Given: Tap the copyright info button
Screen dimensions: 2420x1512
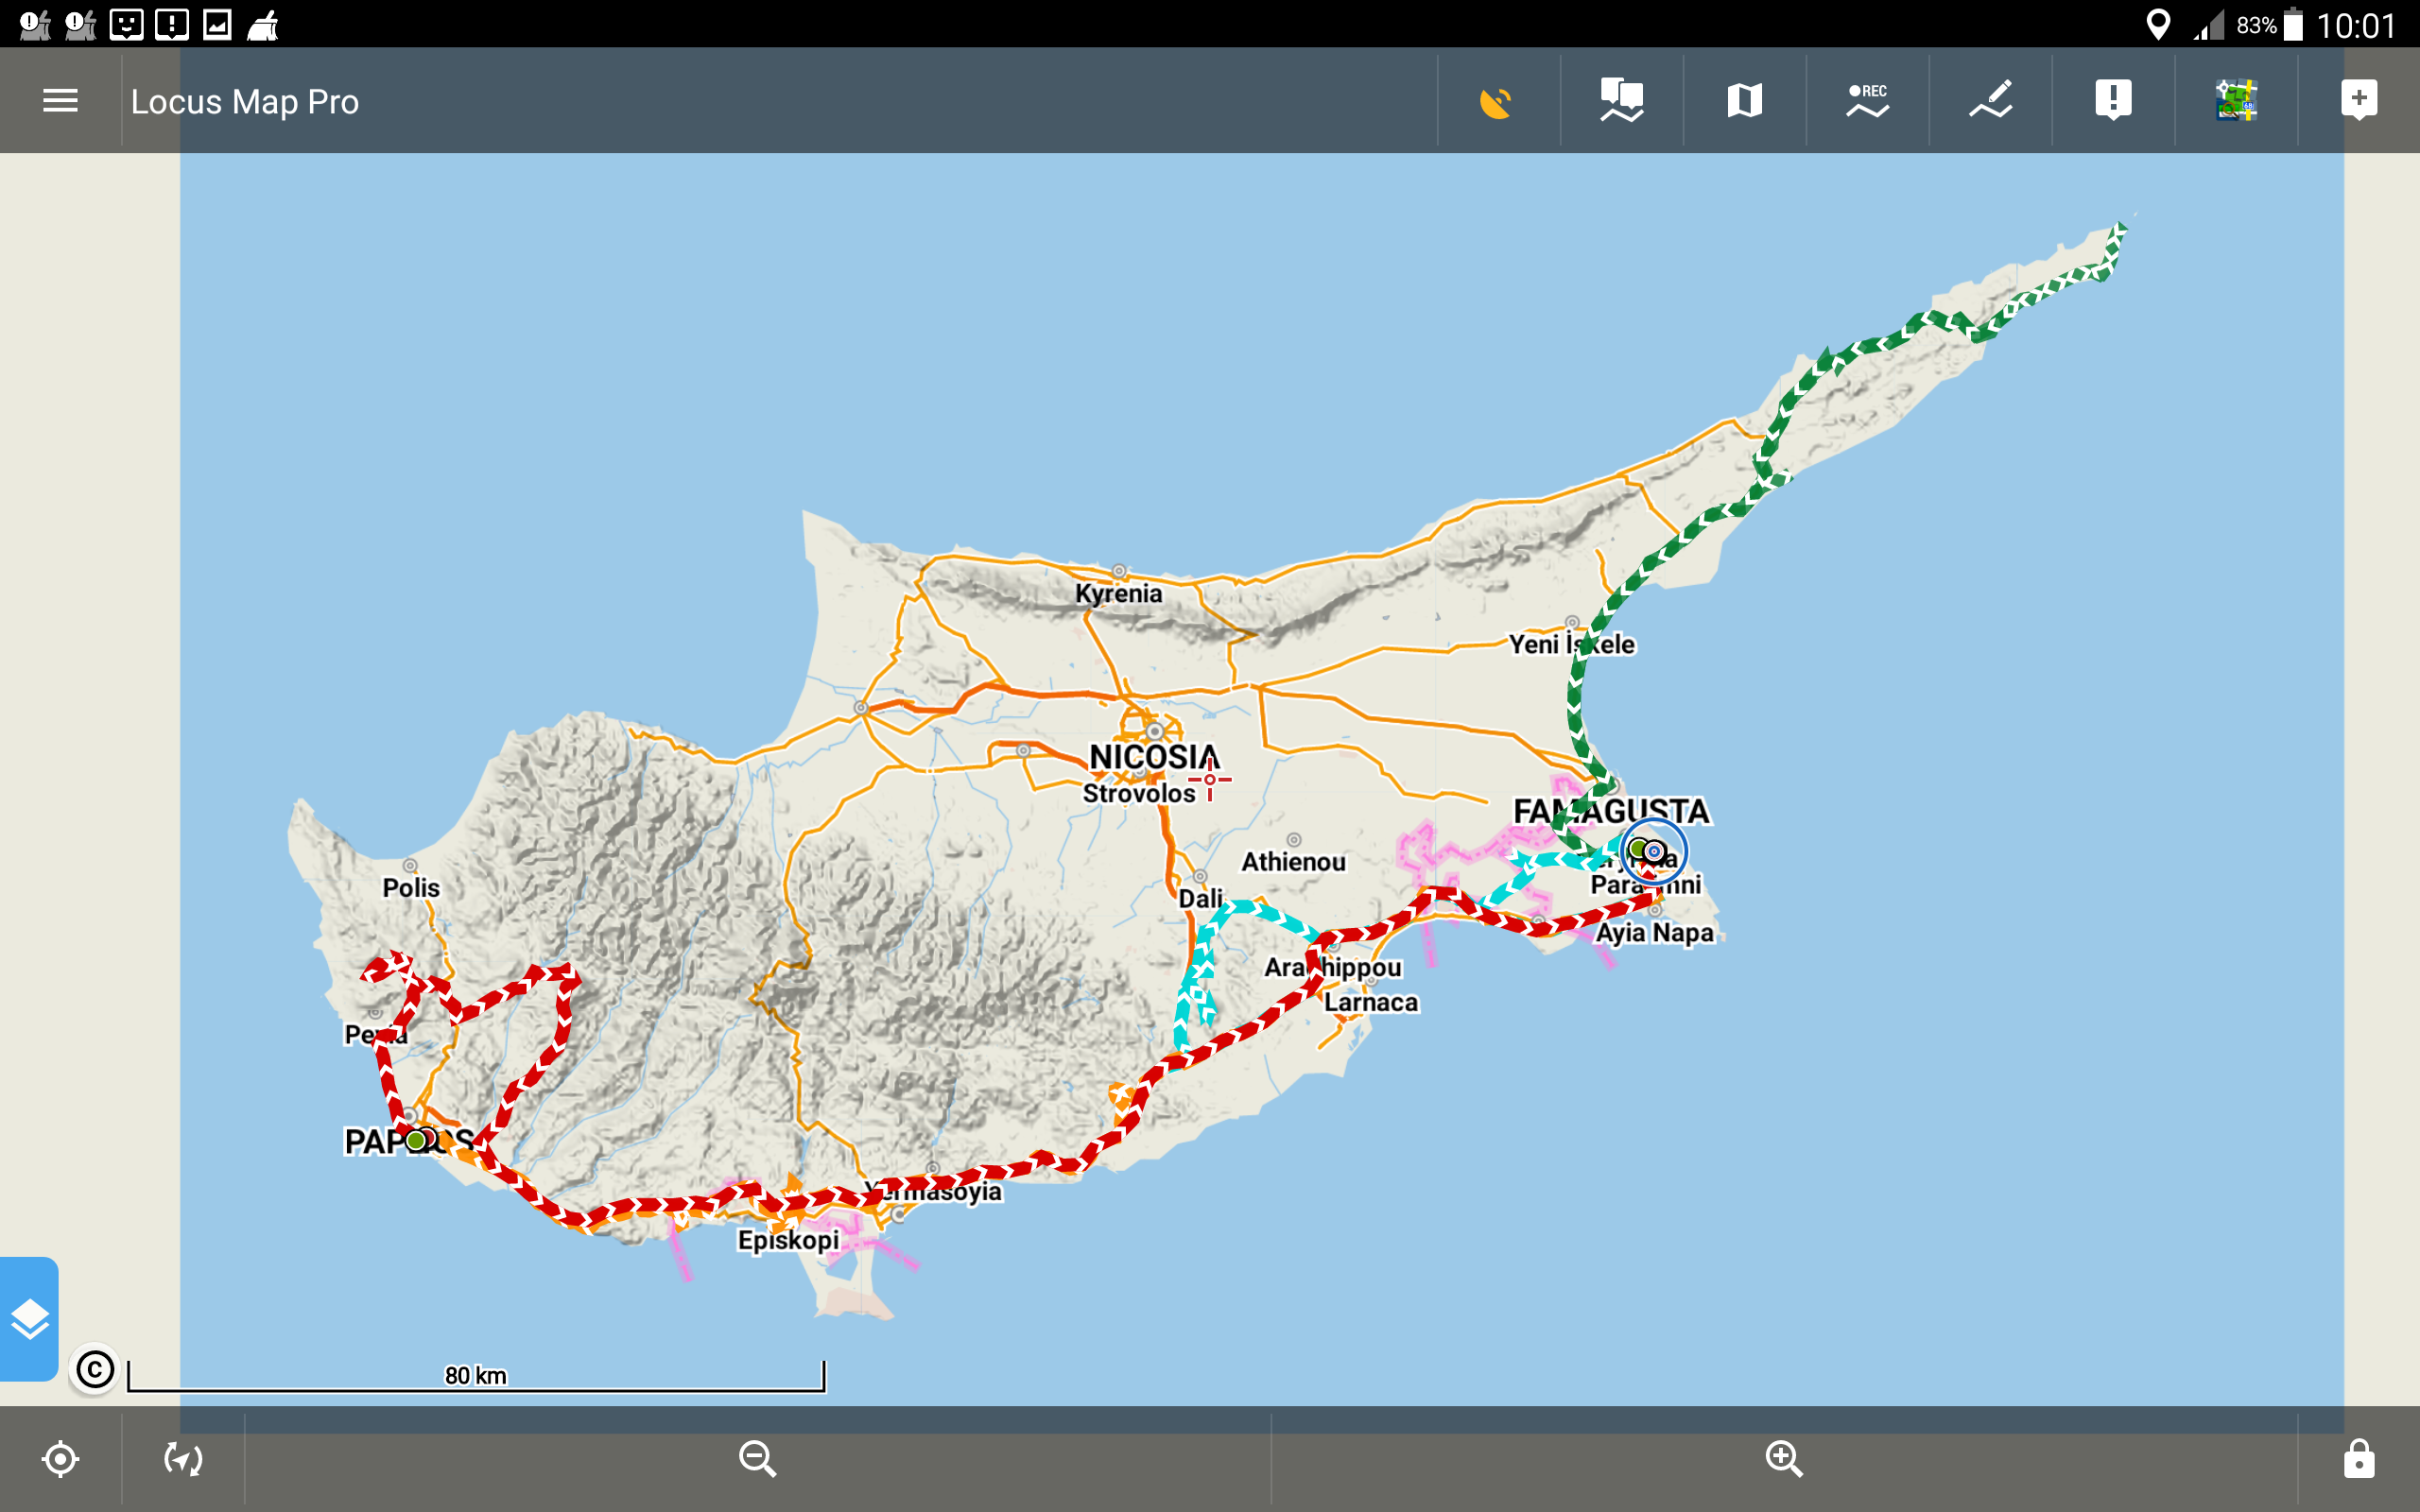Looking at the screenshot, I should pos(95,1369).
